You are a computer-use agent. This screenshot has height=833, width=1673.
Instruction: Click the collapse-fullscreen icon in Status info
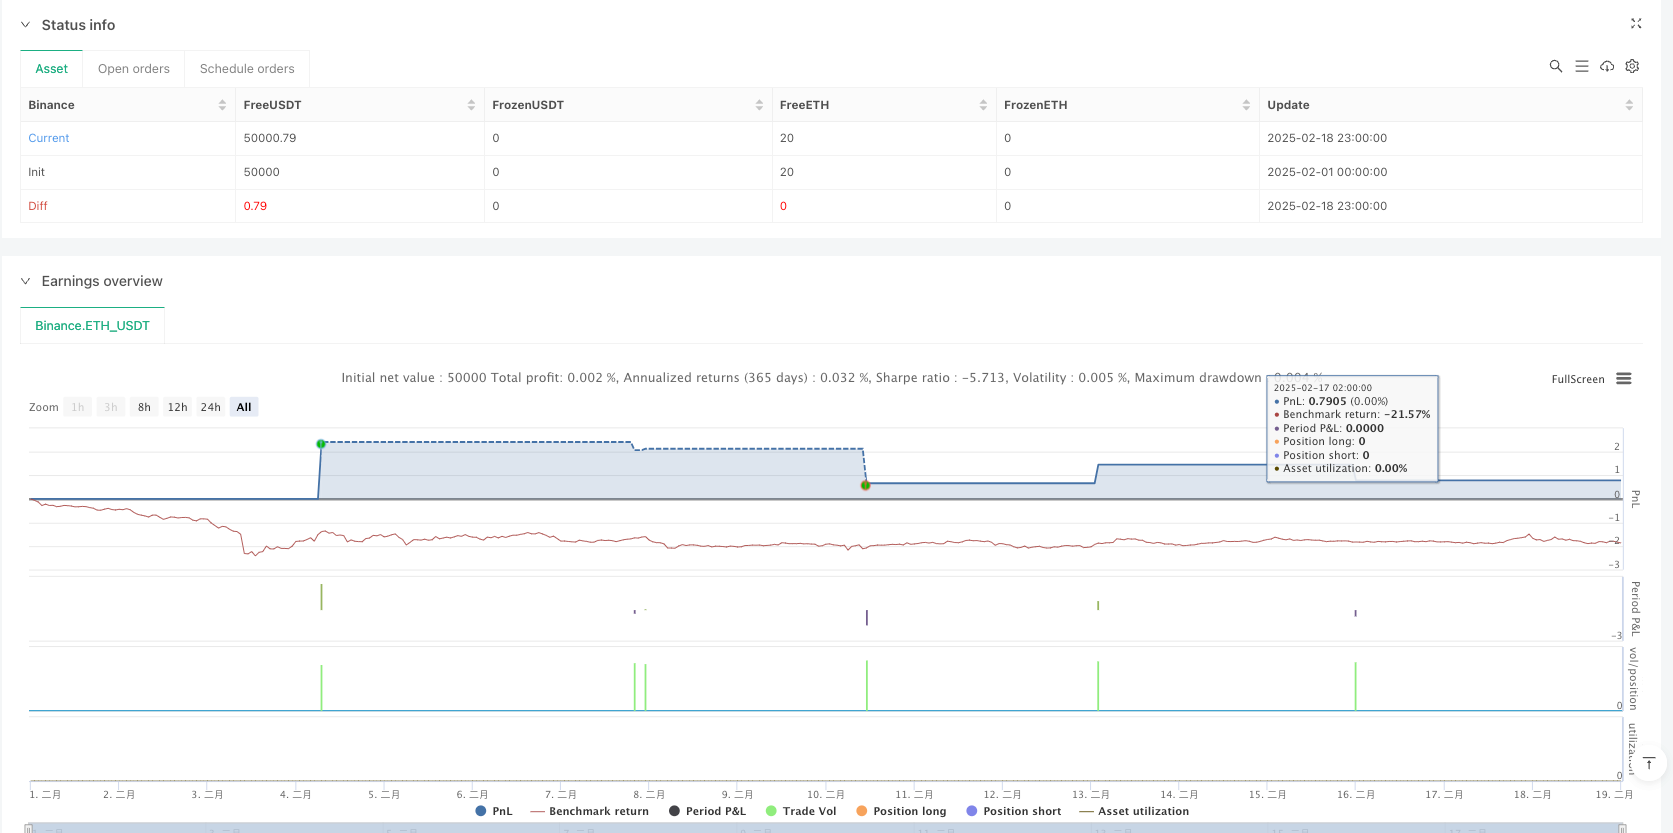pos(1636,23)
